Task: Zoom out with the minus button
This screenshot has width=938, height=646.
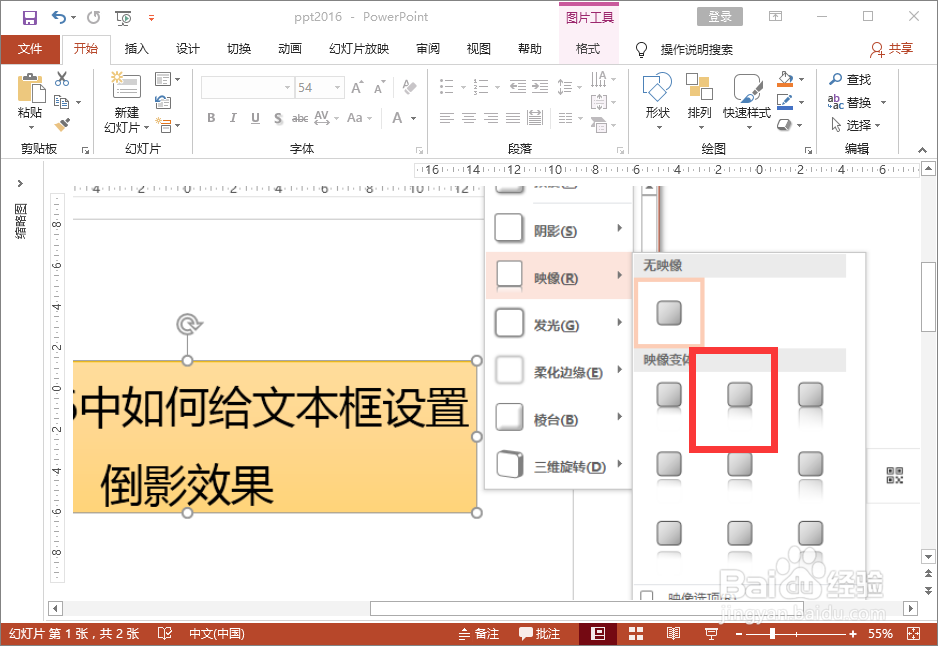Action: point(739,633)
